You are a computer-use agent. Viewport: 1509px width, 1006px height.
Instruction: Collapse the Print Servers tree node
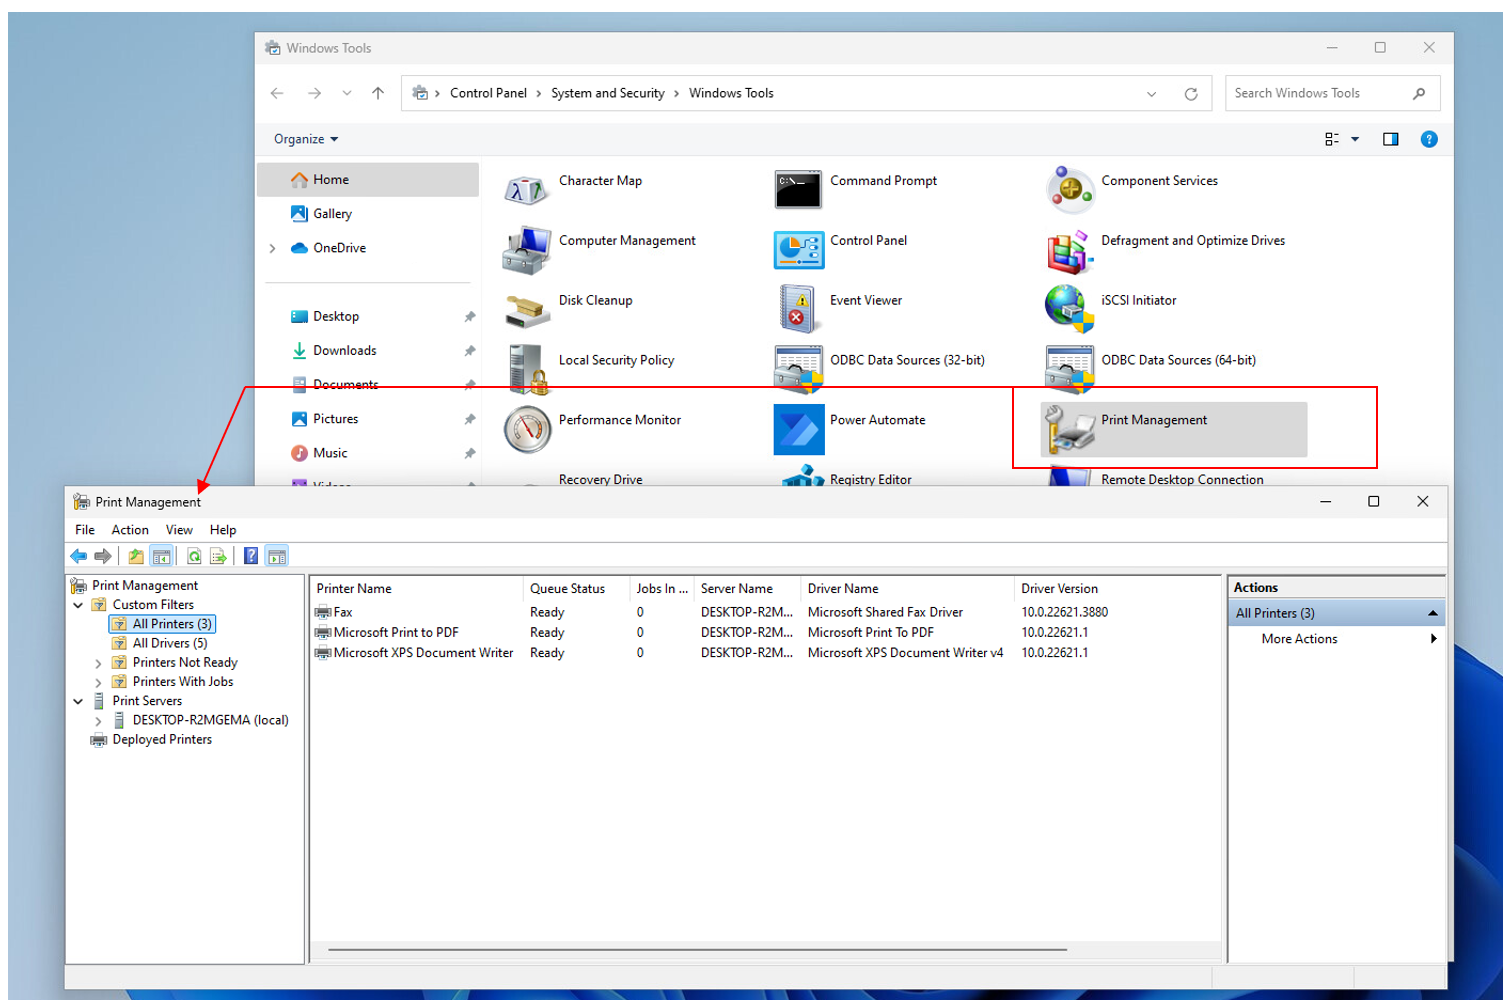[x=78, y=702]
